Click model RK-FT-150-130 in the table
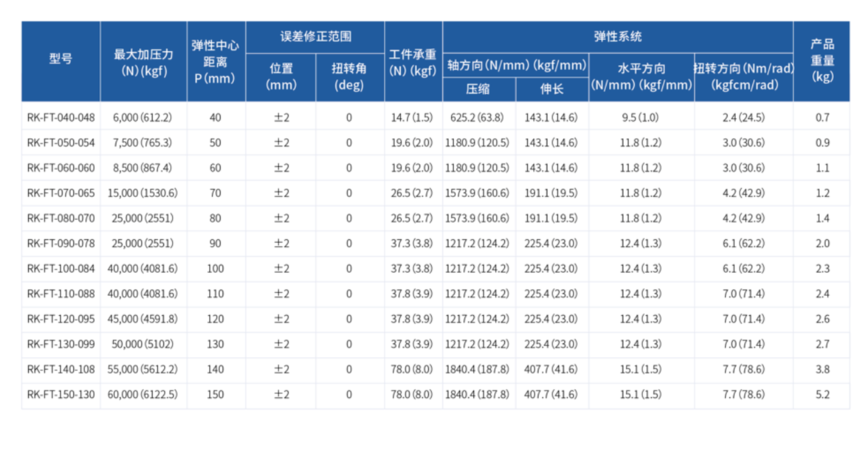The height and width of the screenshot is (459, 860). click(x=61, y=394)
